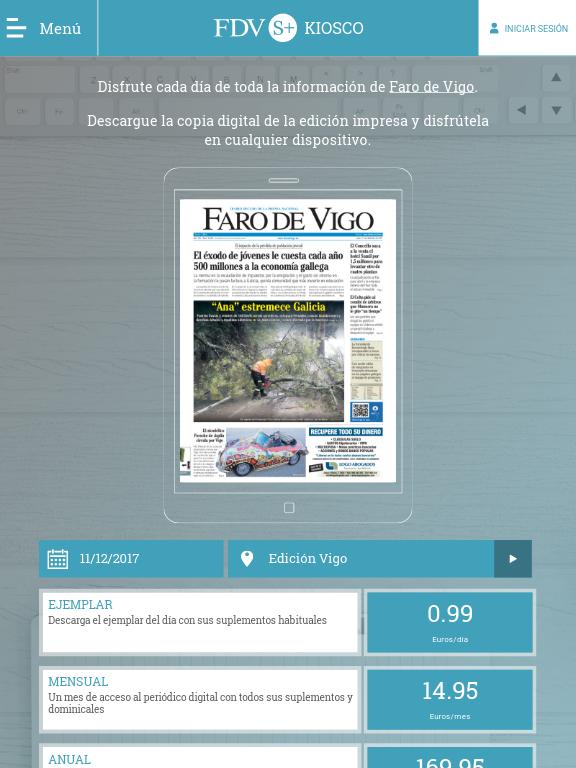Follow the Faro de Vigo link
The width and height of the screenshot is (576, 768).
click(x=432, y=87)
